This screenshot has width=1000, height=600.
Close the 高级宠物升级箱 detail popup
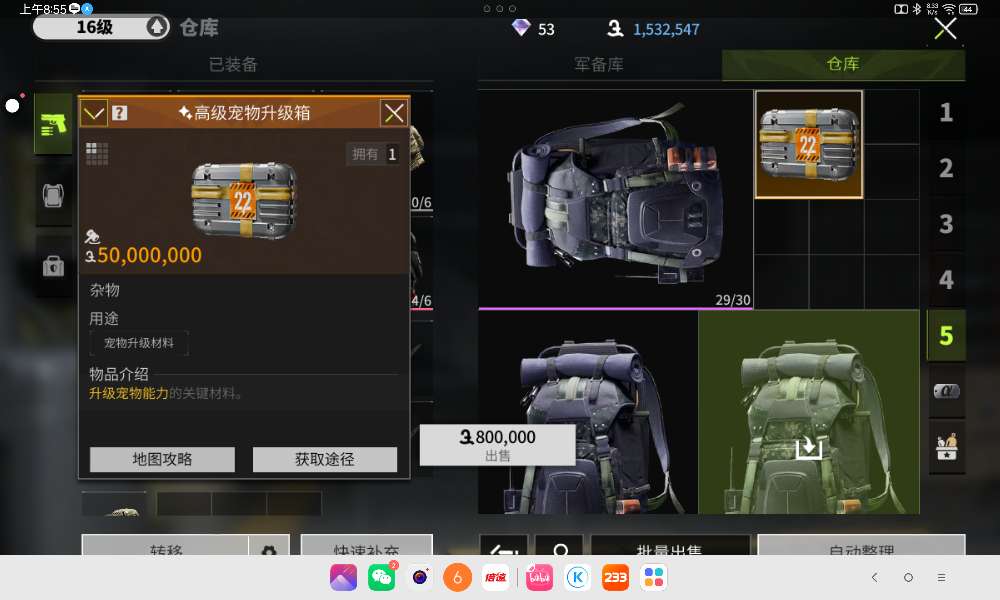click(x=394, y=113)
